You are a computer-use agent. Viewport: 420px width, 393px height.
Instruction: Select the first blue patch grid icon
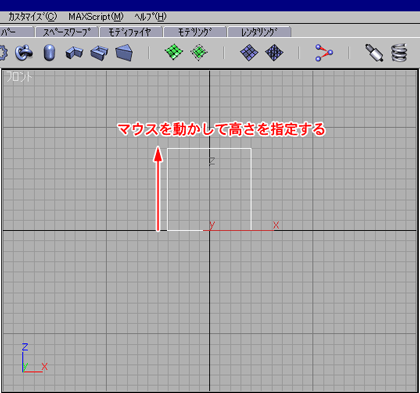click(x=249, y=53)
